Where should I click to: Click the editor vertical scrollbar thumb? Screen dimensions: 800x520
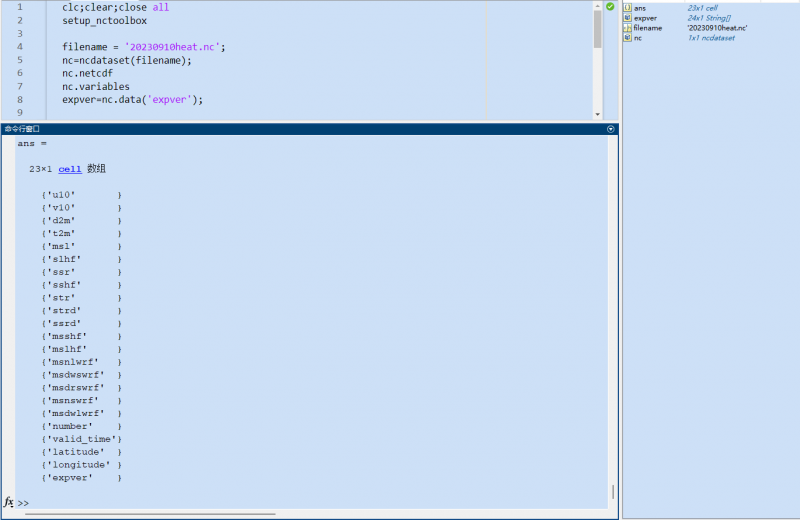coord(597,28)
